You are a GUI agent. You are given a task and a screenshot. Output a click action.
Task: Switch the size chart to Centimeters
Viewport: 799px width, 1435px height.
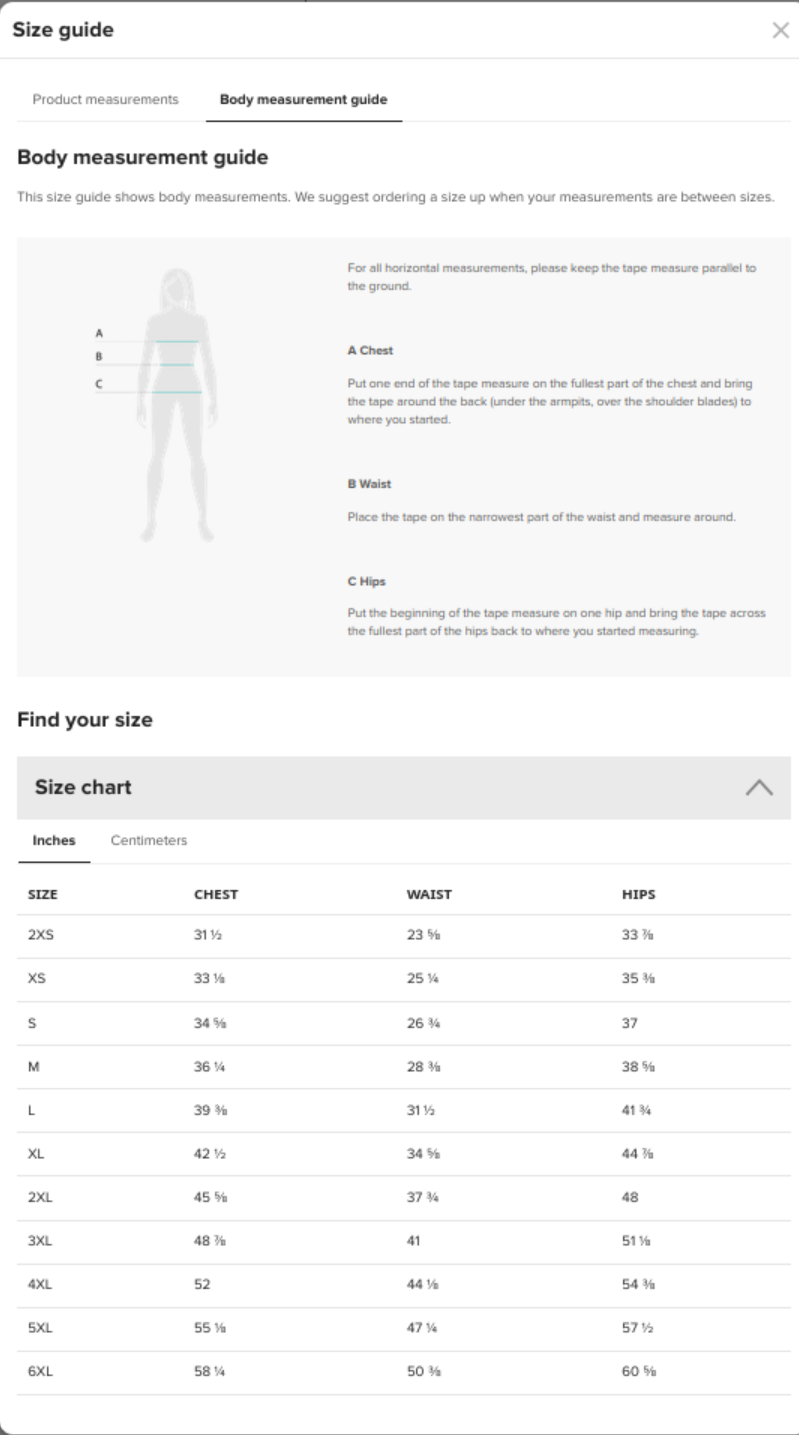tap(149, 841)
